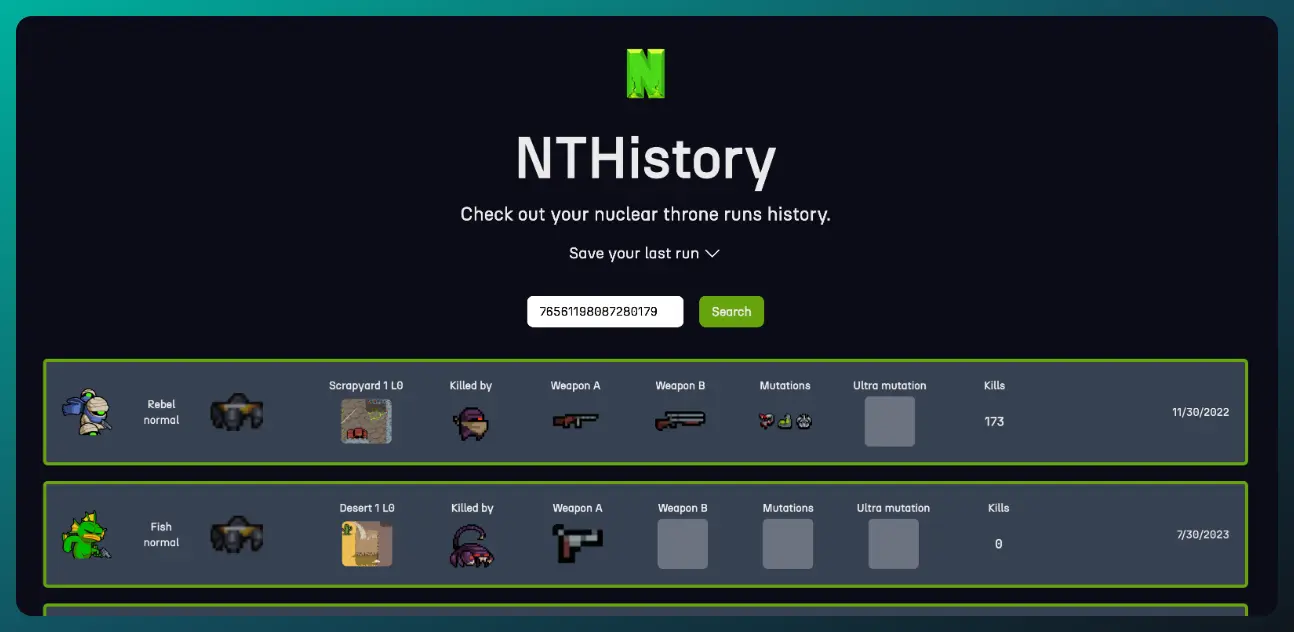Click Weapon B shotgun icon in Rebel row
This screenshot has height=632, width=1294.
[681, 421]
